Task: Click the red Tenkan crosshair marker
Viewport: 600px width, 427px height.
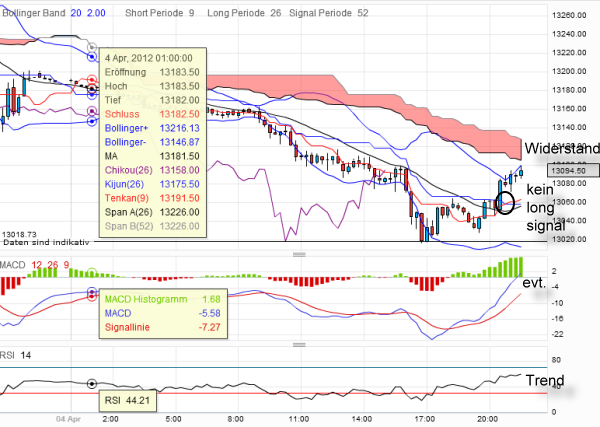Action: (x=92, y=80)
